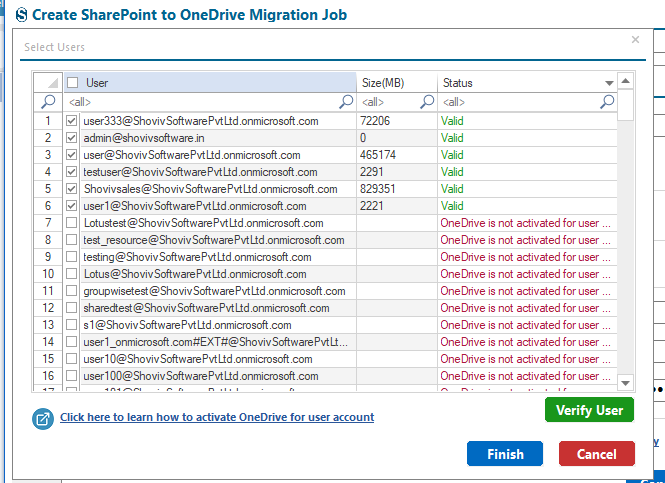Click the groupwisetest@ShovivSoftwarePvtLtd.onmicrosoft.com name
Viewport: 665px width, 483px height.
pos(214,291)
